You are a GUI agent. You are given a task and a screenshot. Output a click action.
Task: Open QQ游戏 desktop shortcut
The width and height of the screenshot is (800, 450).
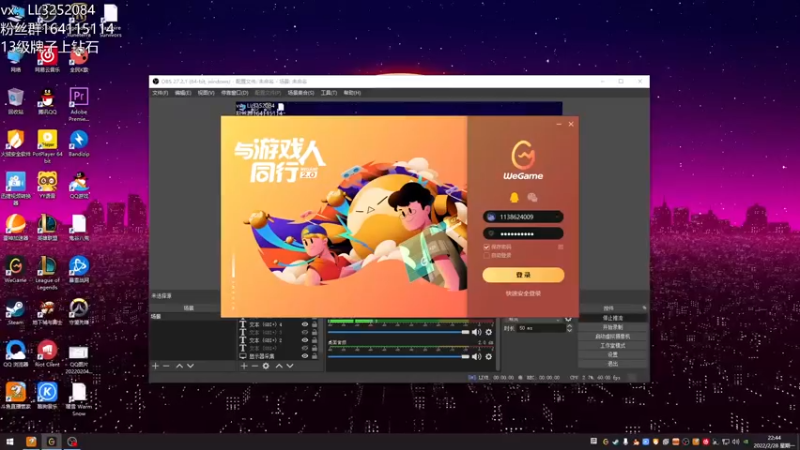pos(79,185)
